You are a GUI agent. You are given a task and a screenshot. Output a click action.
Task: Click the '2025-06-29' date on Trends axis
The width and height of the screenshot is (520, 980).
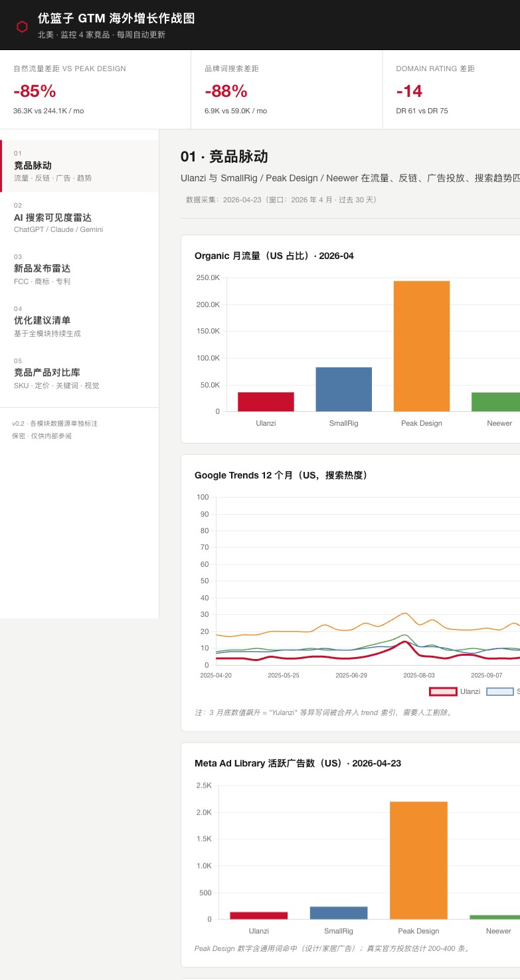click(351, 676)
